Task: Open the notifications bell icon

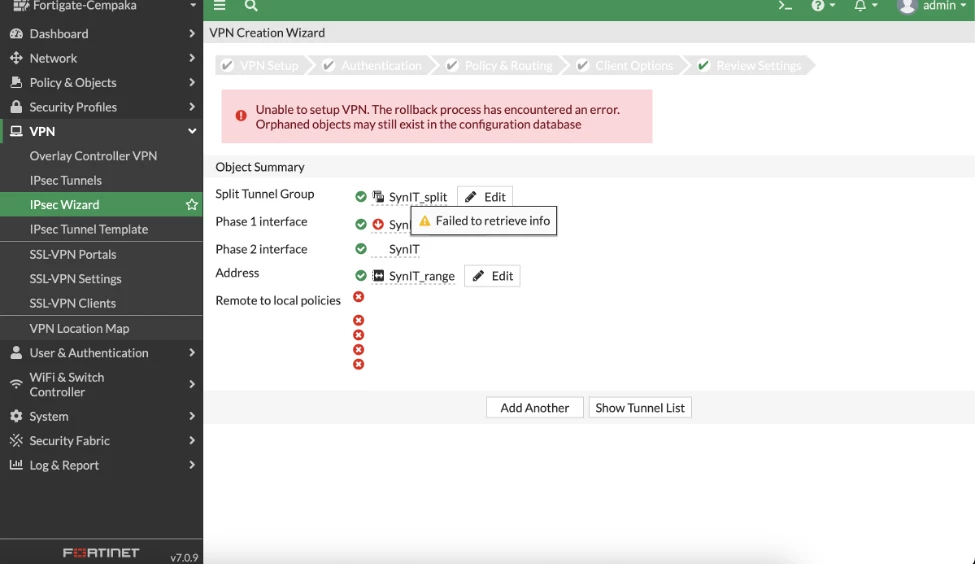Action: pos(860,6)
